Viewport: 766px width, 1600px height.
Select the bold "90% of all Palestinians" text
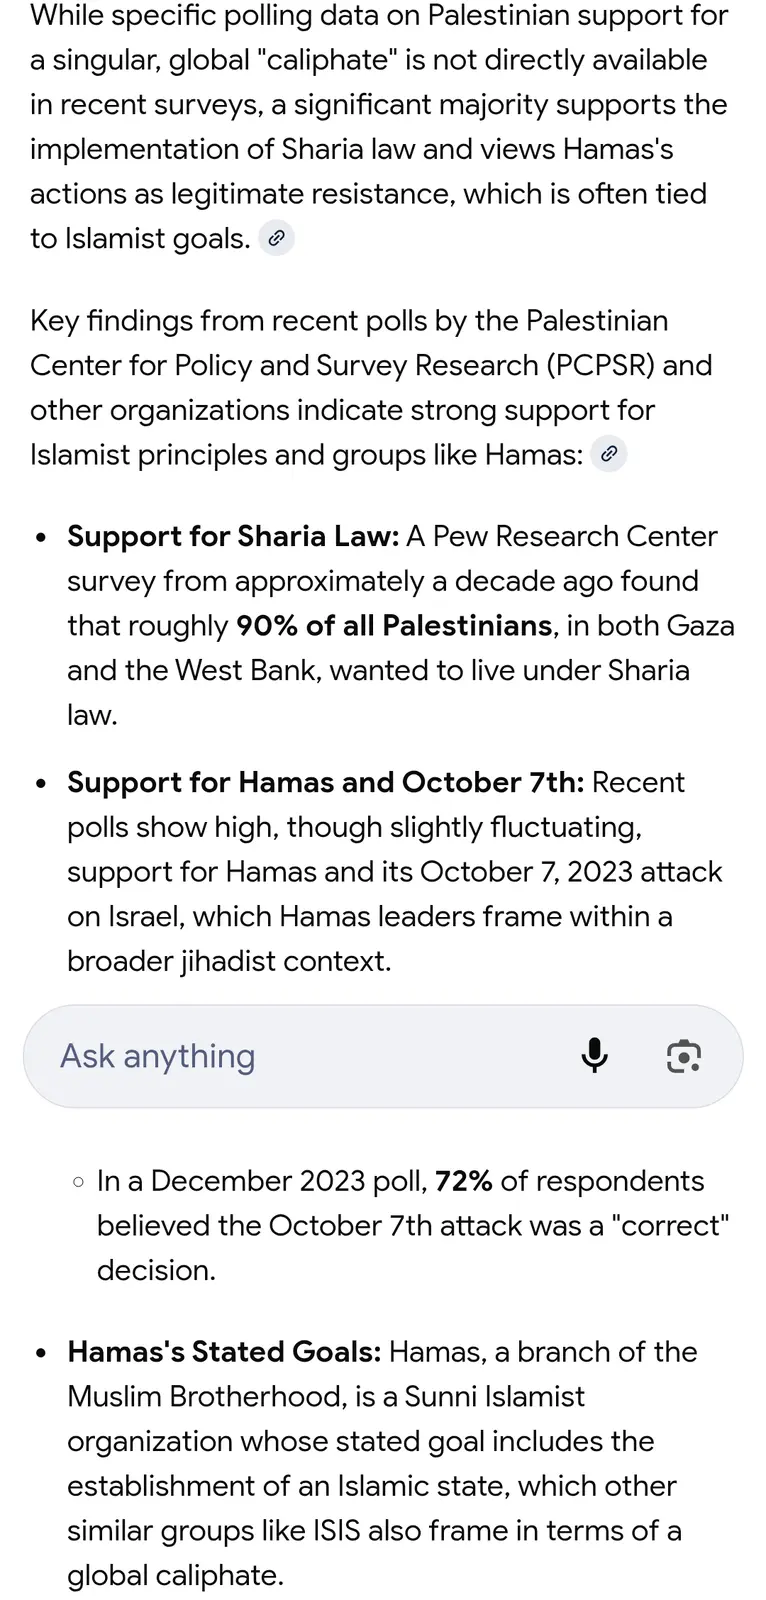(x=393, y=626)
